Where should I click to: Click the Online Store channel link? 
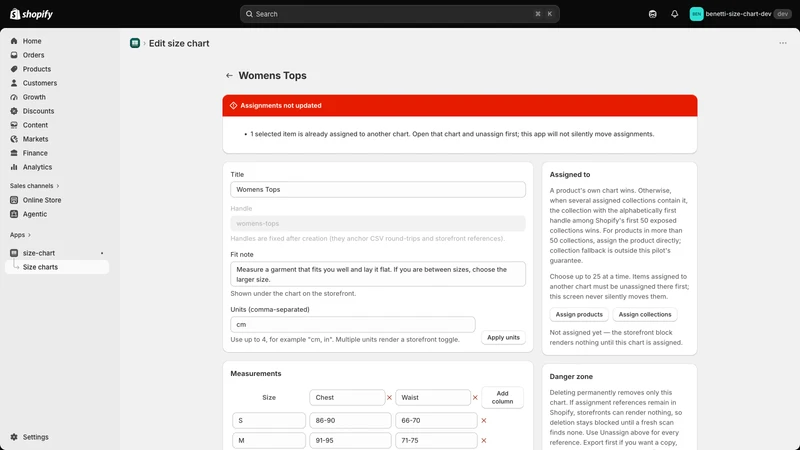[42, 200]
